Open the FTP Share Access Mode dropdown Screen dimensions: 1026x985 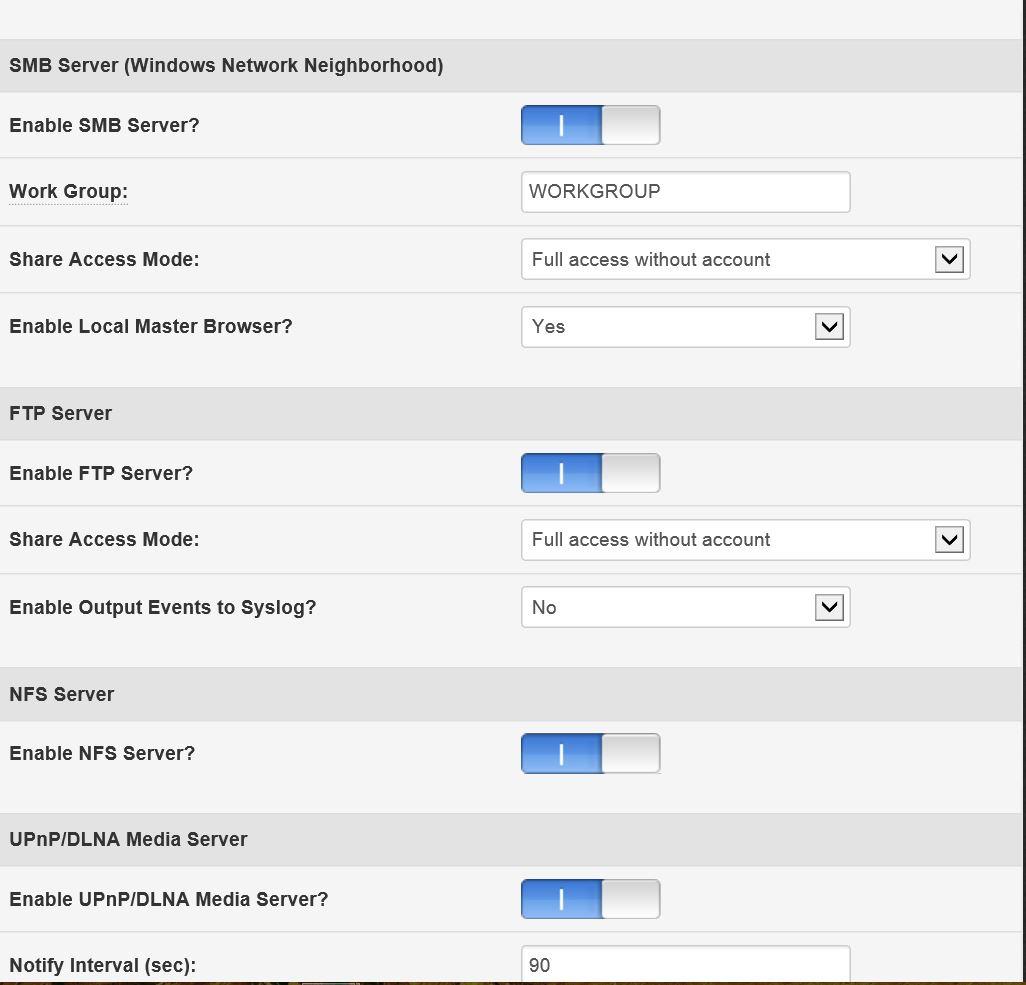coord(745,540)
